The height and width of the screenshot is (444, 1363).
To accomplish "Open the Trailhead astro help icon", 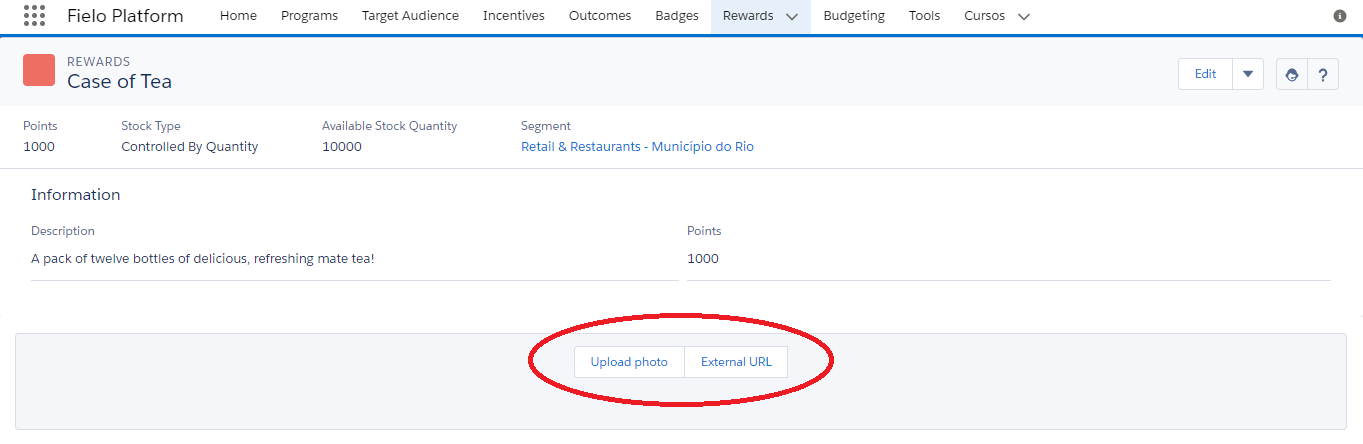I will [1292, 74].
